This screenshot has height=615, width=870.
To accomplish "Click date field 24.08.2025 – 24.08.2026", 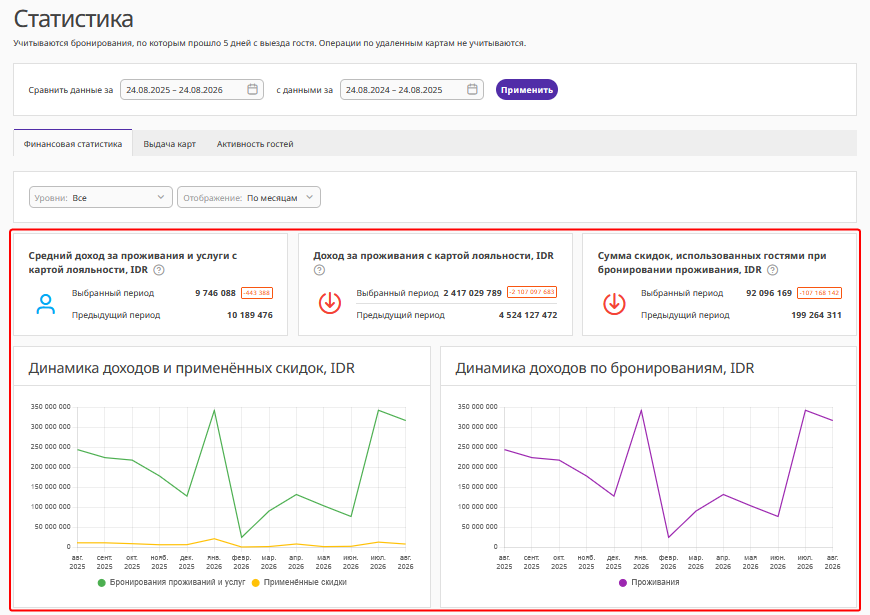I will point(192,90).
